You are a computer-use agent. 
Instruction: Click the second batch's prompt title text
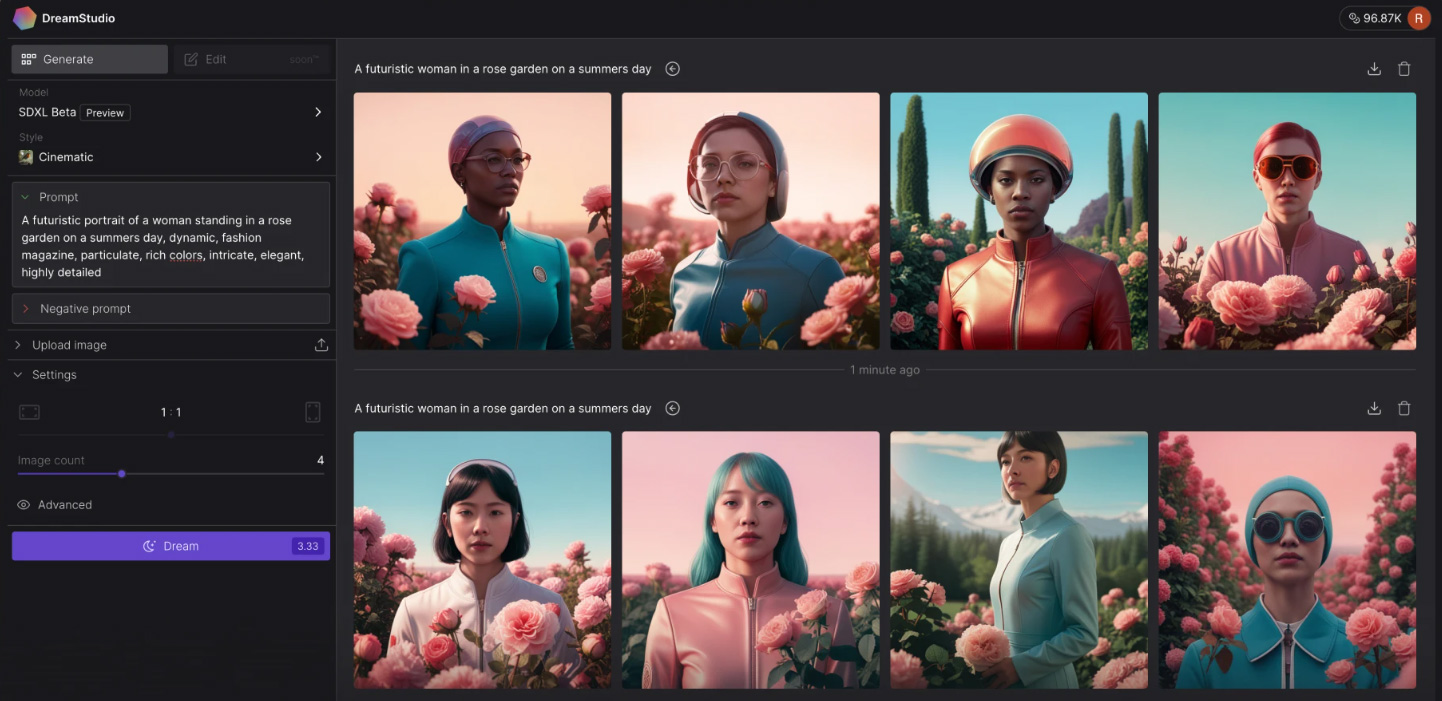point(503,408)
